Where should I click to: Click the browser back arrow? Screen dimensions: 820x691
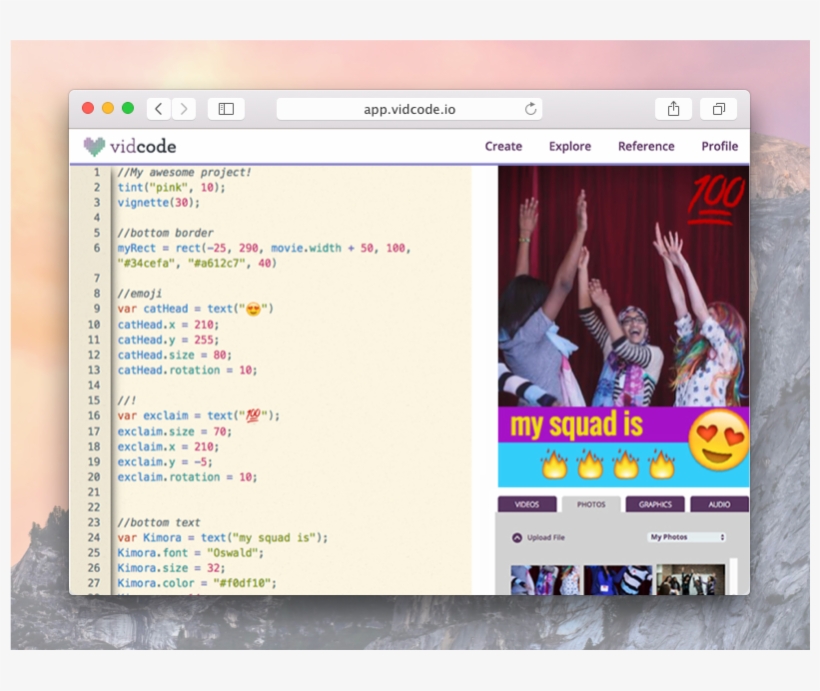[159, 110]
